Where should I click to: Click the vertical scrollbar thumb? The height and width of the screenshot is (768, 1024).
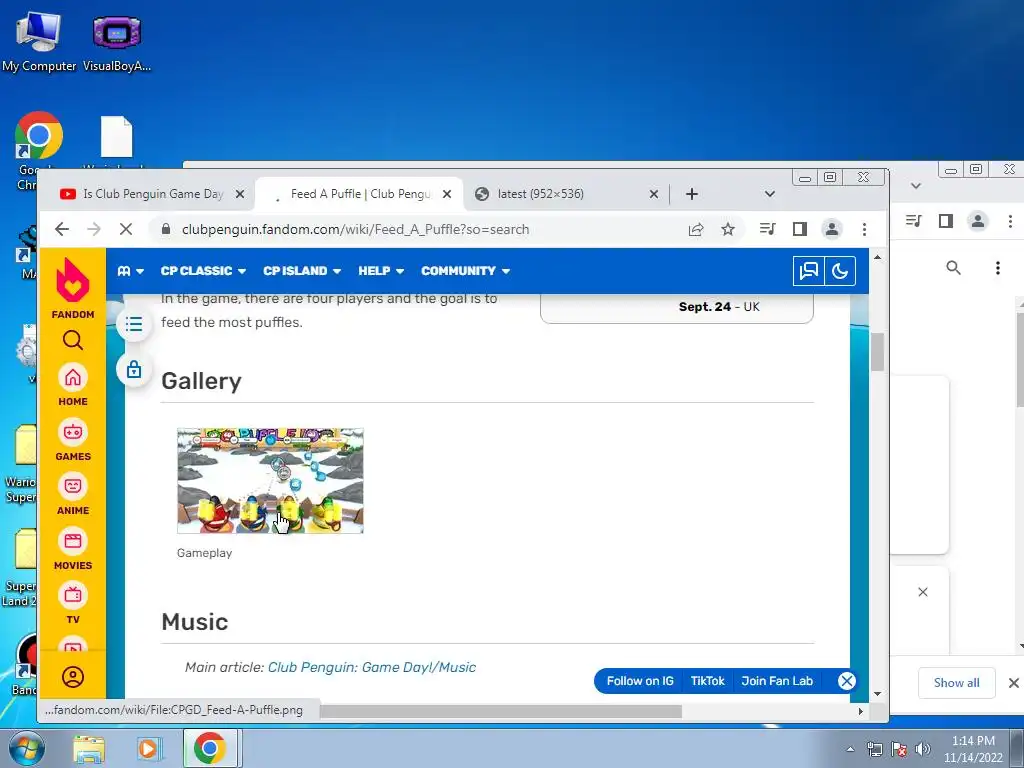click(x=877, y=352)
